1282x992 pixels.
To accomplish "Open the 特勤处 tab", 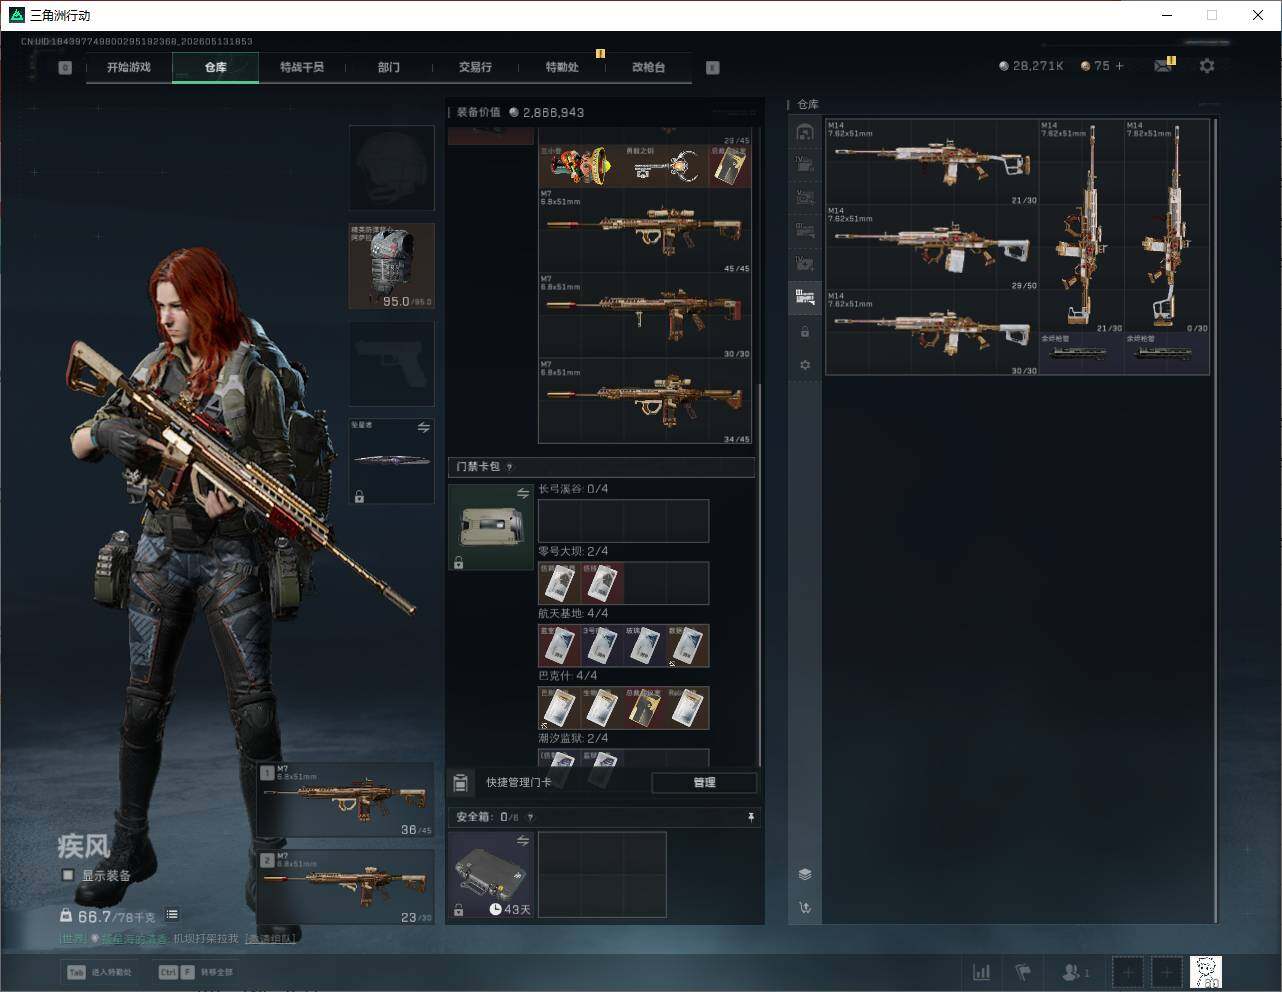I will pos(562,67).
